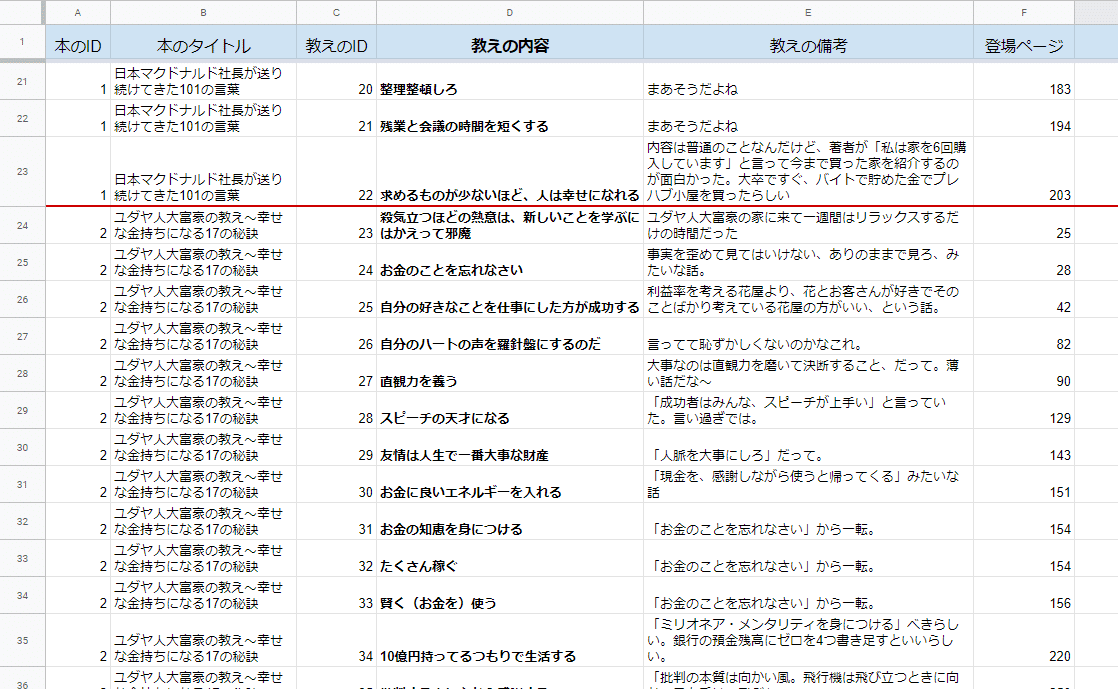The image size is (1118, 689).
Task: Click the 教えの内容 header cell
Action: (x=510, y=42)
